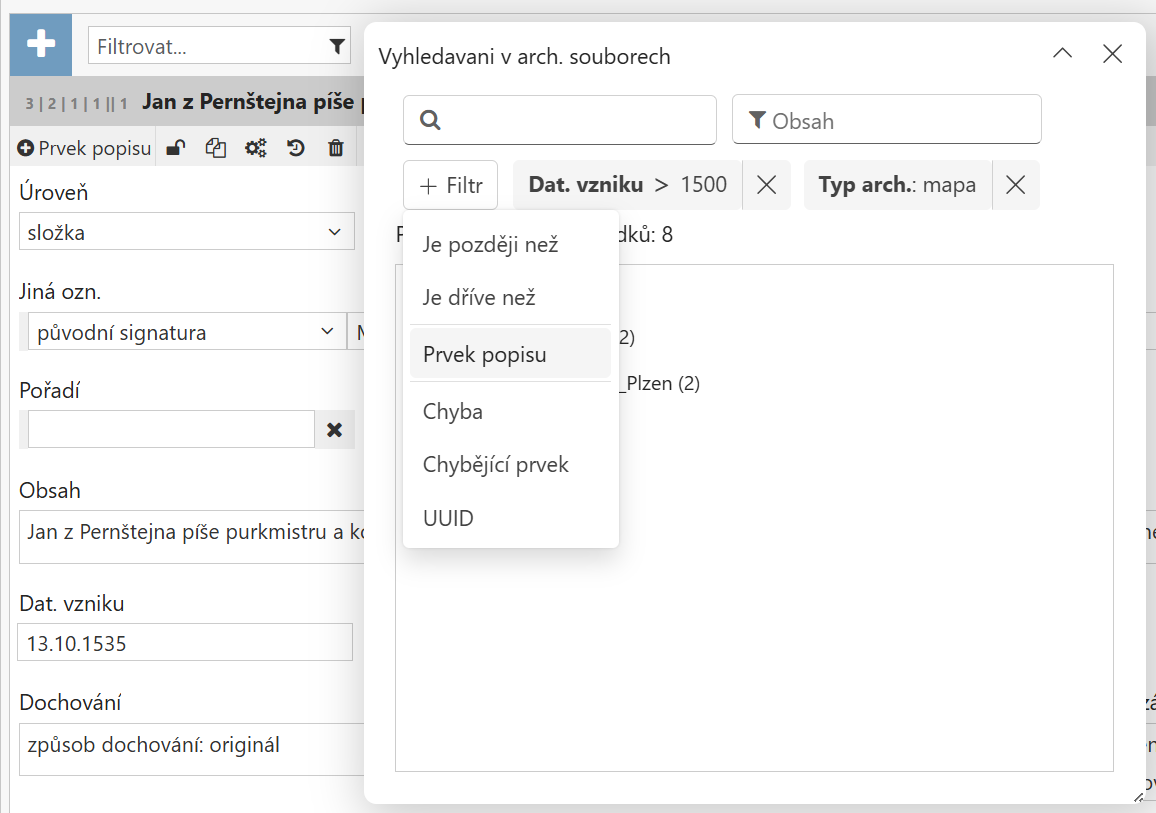Expand the původní signatura dropdown
Image resolution: width=1156 pixels, height=813 pixels.
186,332
